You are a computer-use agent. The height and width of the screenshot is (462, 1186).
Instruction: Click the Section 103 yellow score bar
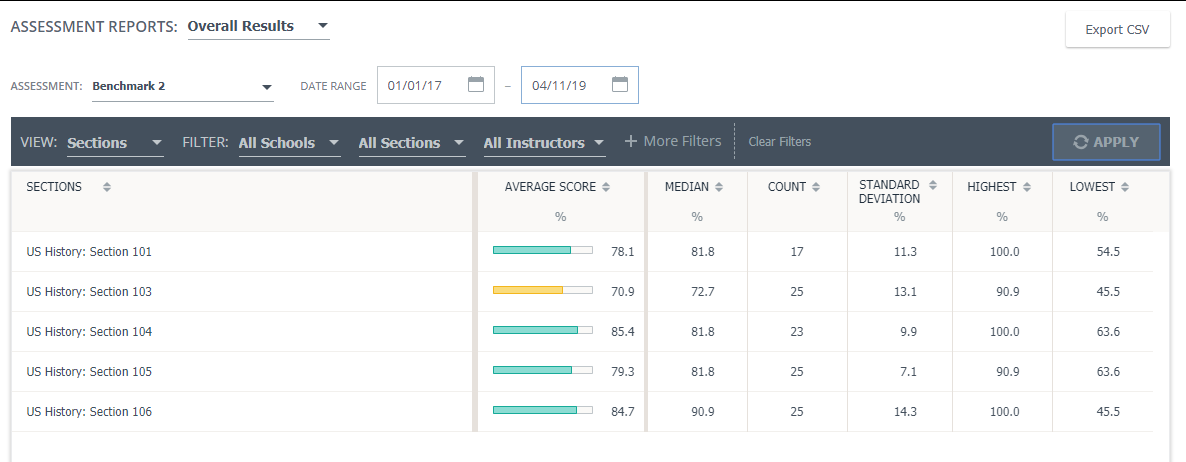click(528, 292)
